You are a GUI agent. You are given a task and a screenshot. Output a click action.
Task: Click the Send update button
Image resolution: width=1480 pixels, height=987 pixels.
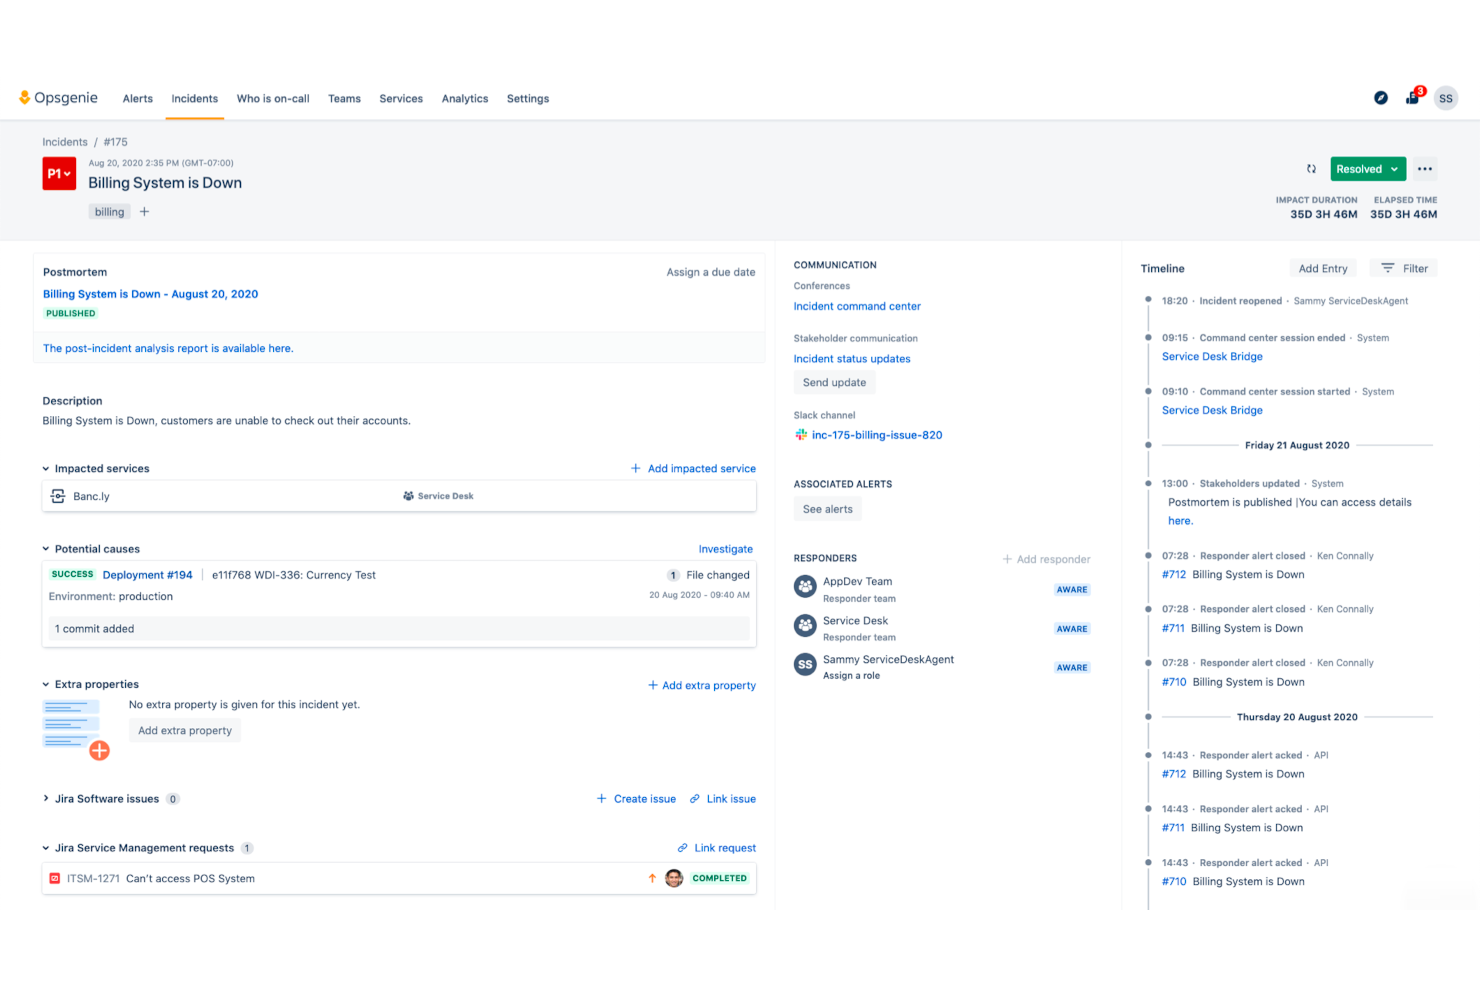(834, 382)
